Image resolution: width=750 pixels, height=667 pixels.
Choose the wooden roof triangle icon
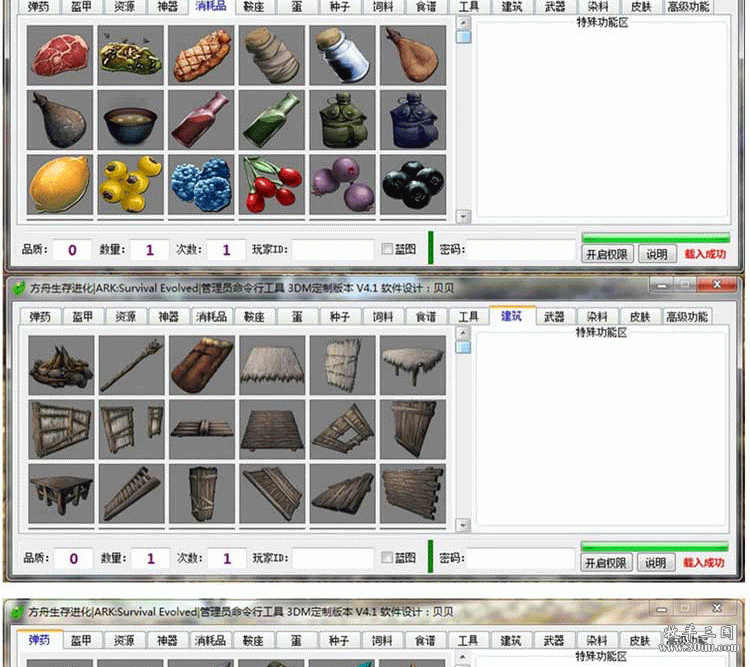pos(342,493)
